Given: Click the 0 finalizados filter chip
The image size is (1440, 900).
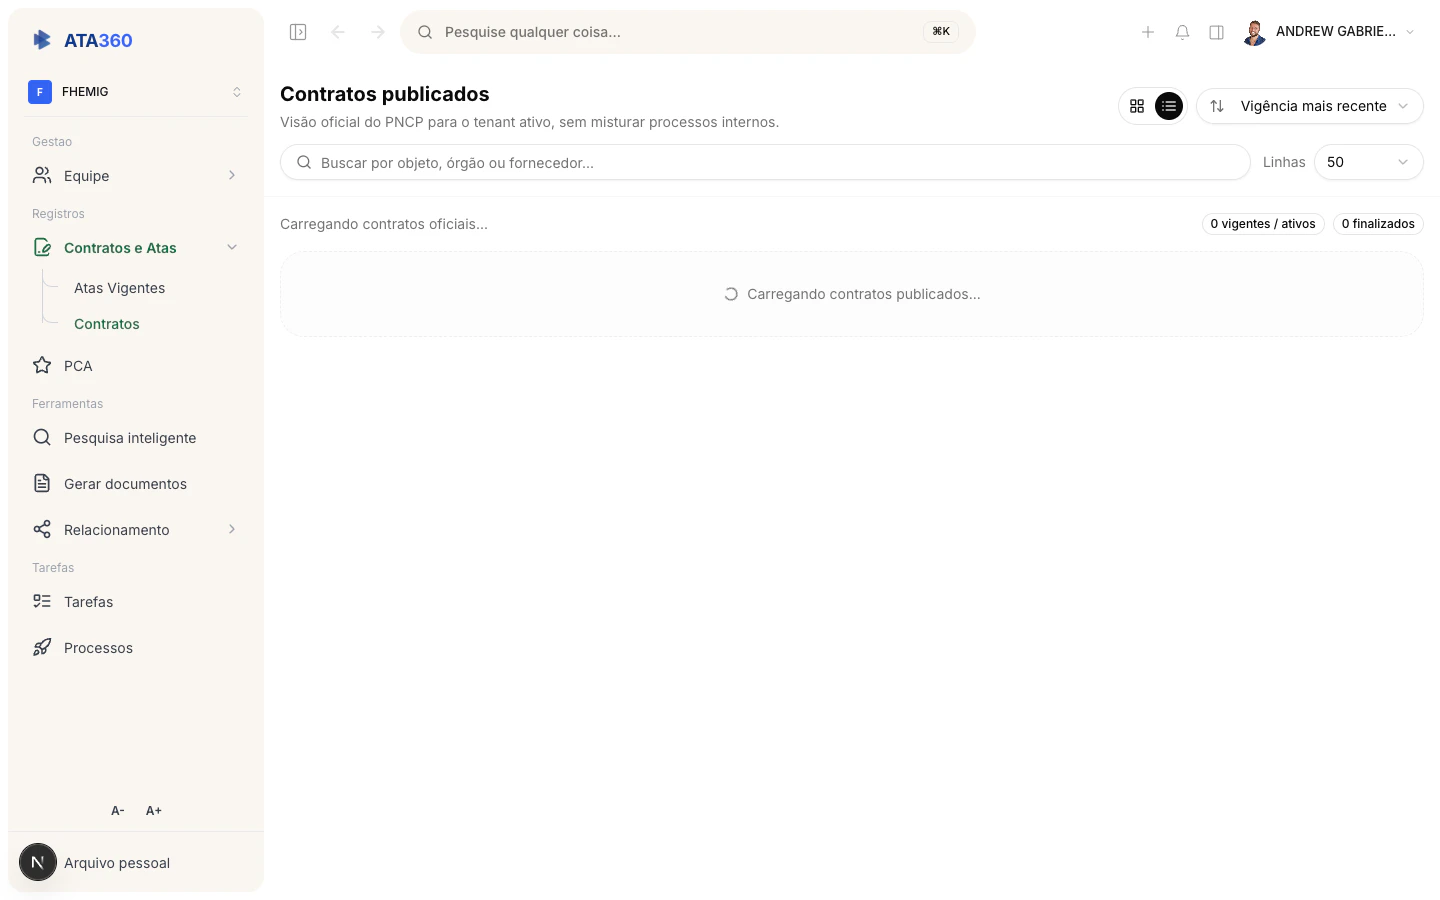Looking at the screenshot, I should (1378, 224).
